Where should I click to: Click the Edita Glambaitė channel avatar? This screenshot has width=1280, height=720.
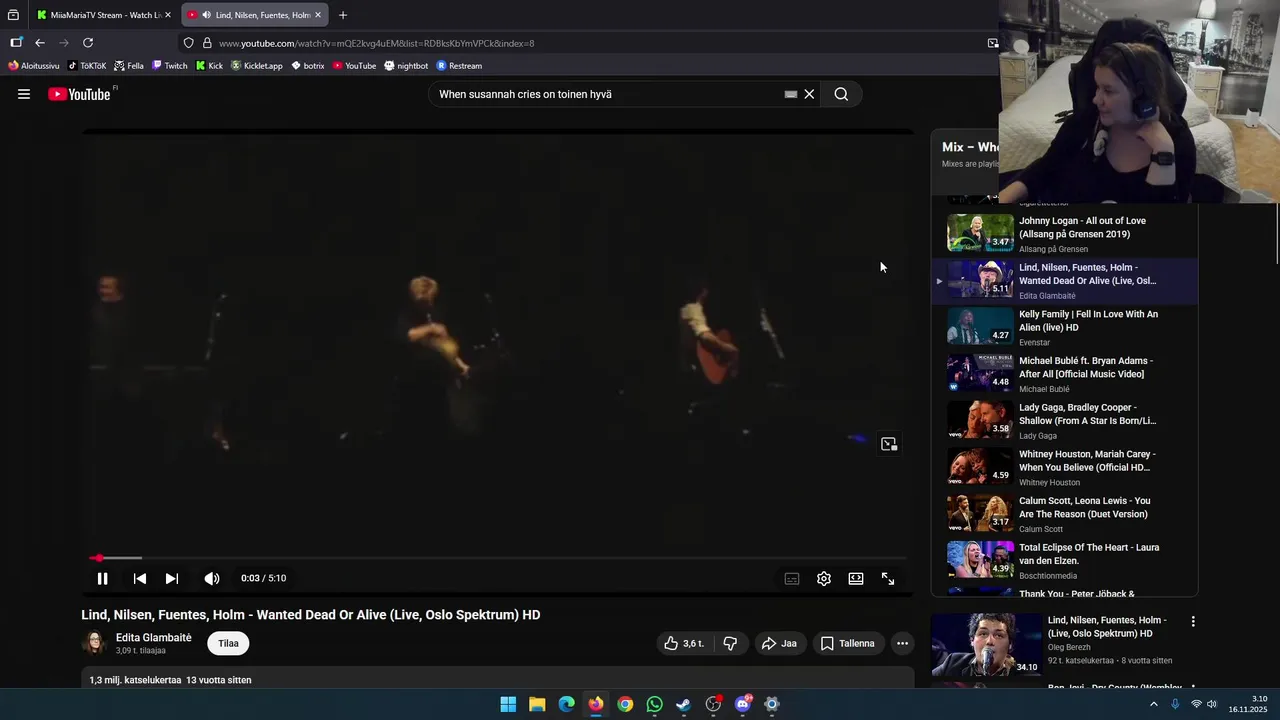(x=95, y=643)
